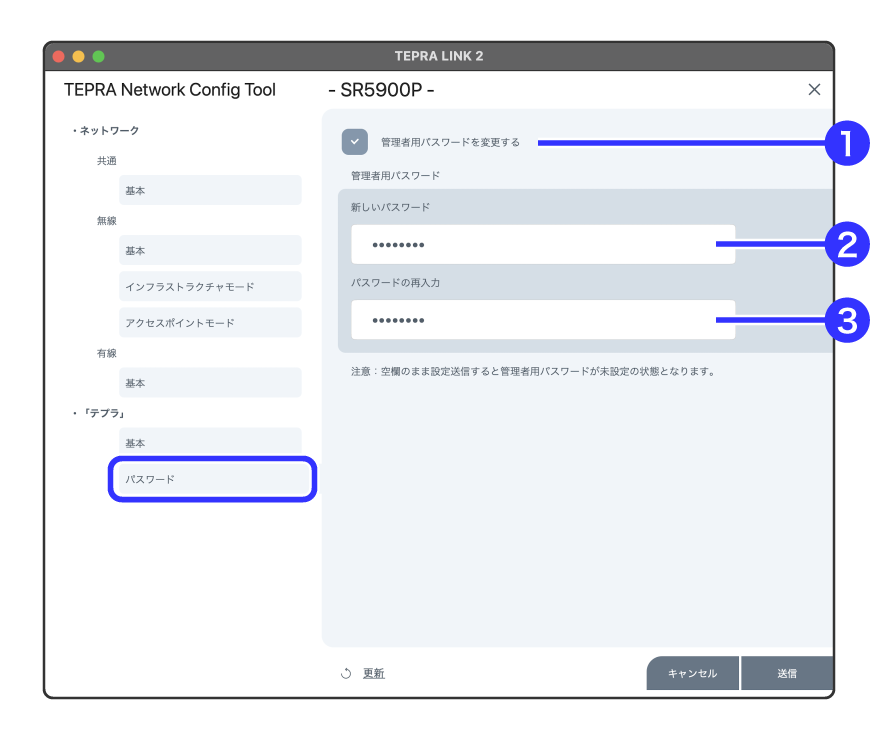Open 基本 under the 共通 section
880x742 pixels.
209,190
